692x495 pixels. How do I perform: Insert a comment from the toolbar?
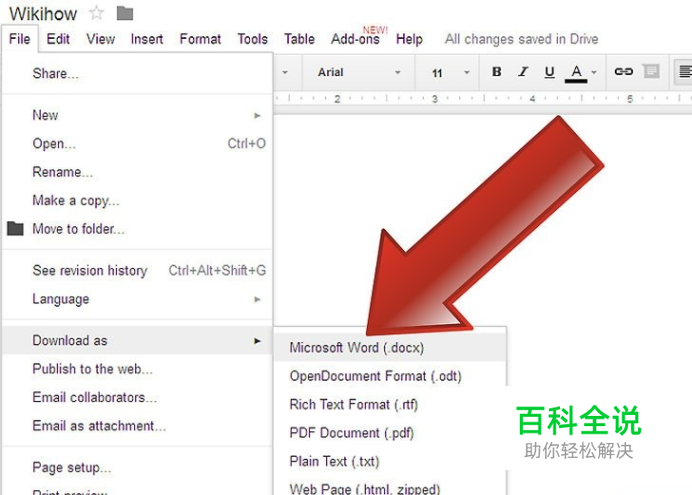point(651,71)
